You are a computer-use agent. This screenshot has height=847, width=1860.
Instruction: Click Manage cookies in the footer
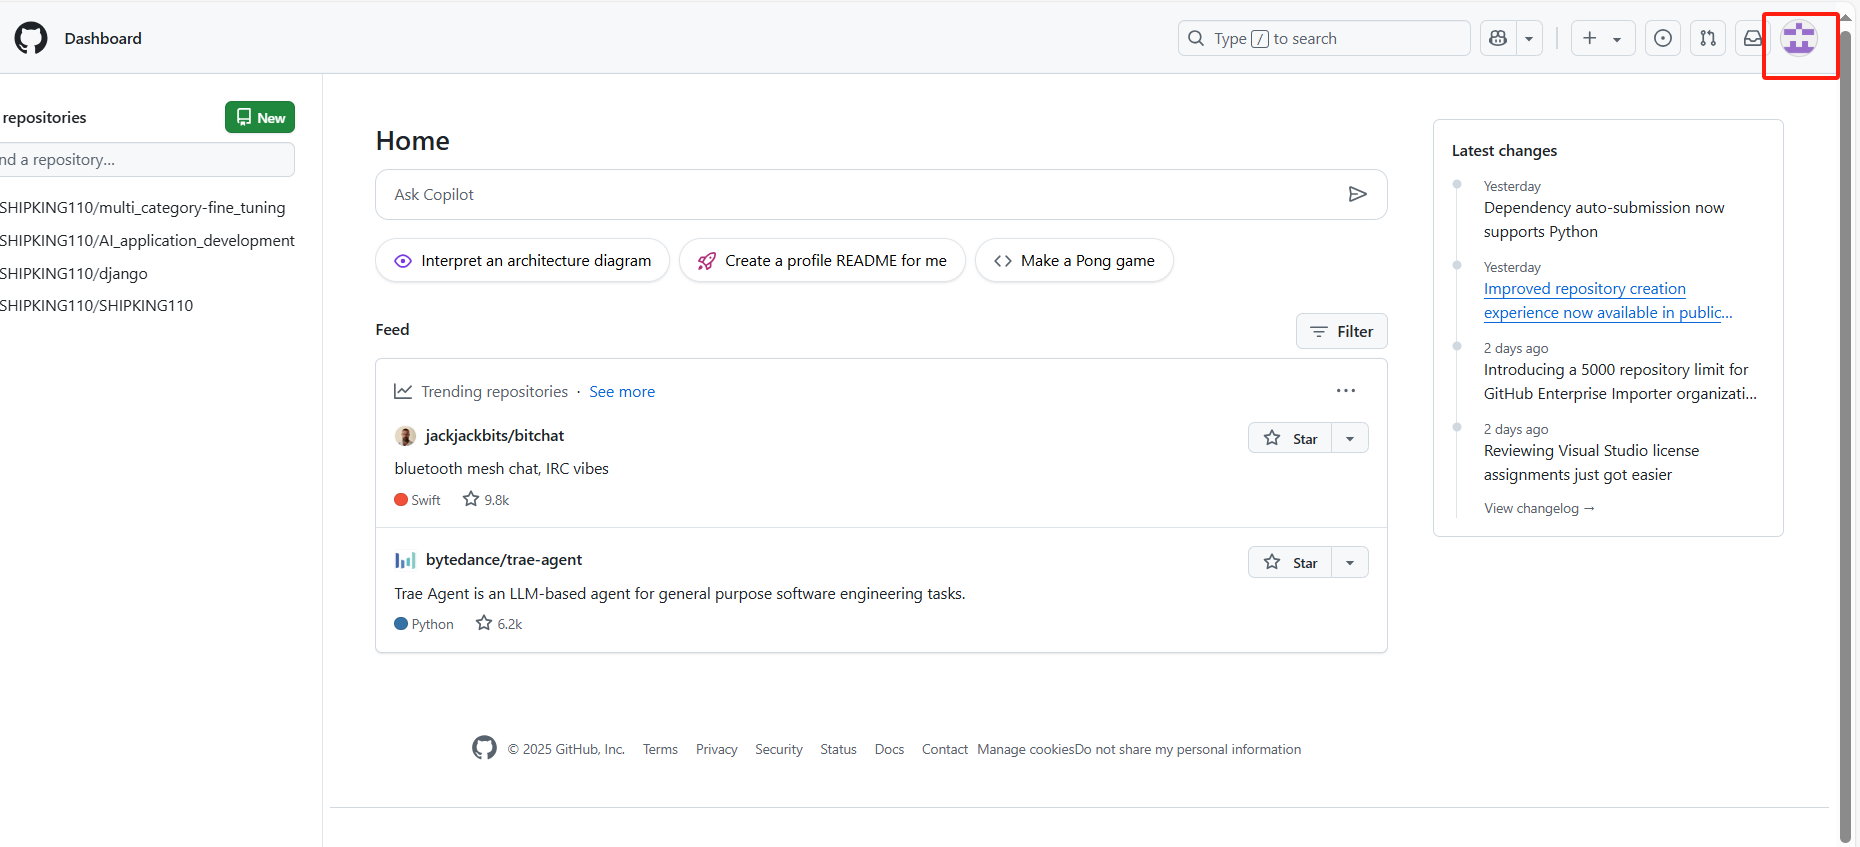pyautogui.click(x=1026, y=749)
